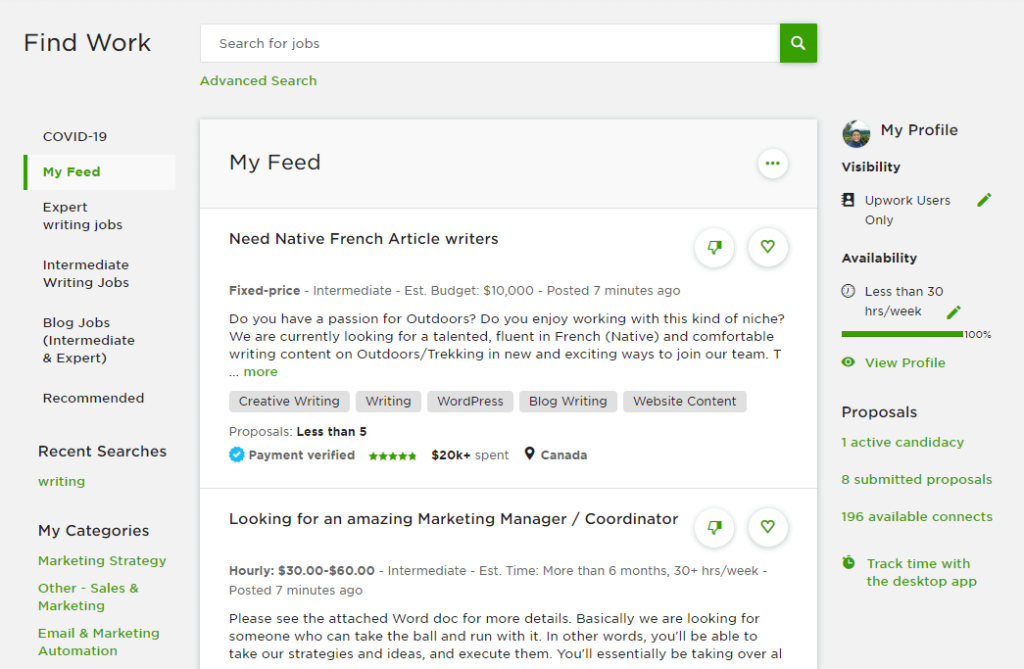
Task: Save the Native French Article writers job
Action: [x=767, y=247]
